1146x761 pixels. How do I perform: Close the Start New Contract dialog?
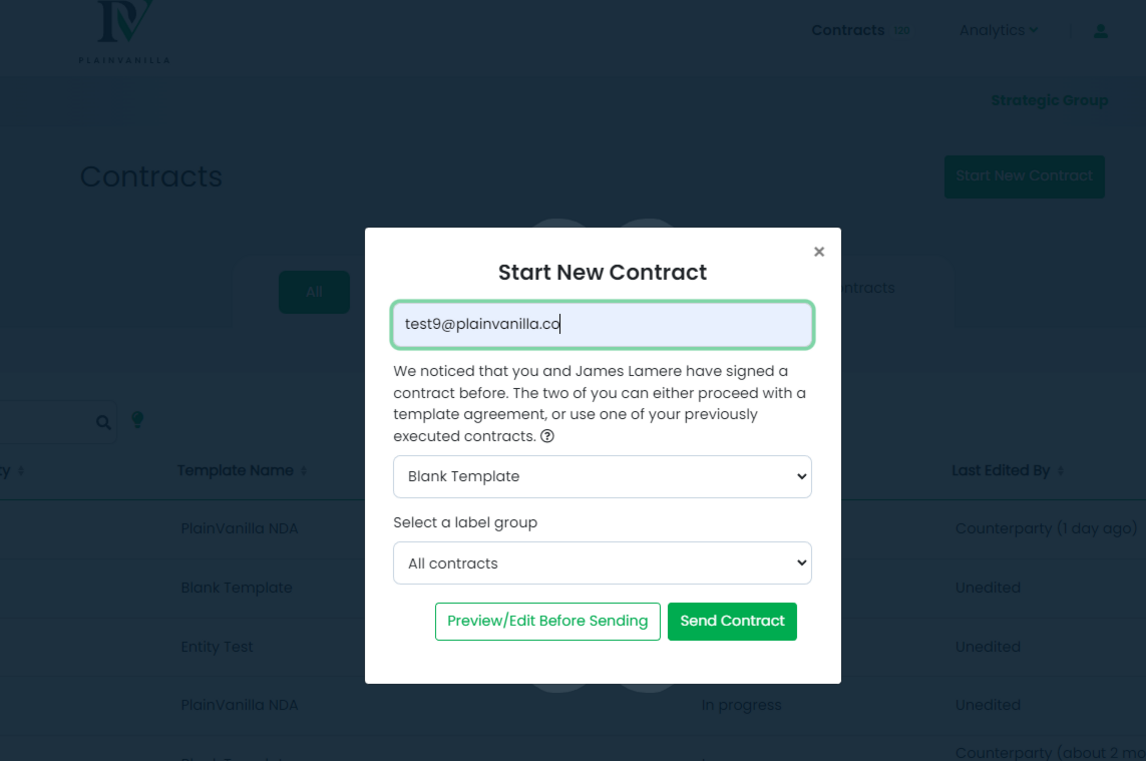[819, 252]
